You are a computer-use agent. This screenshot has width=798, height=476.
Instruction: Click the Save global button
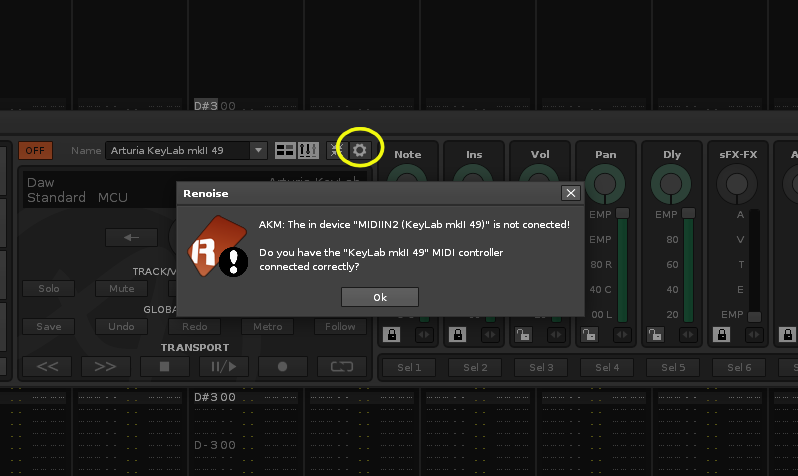coord(49,326)
